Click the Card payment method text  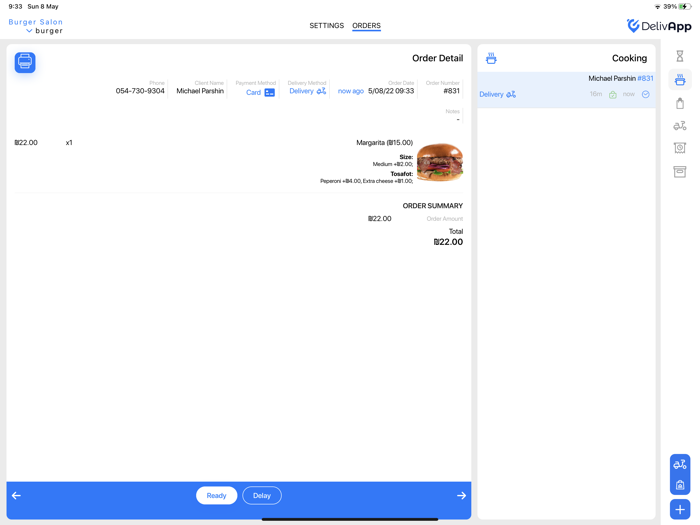[253, 92]
